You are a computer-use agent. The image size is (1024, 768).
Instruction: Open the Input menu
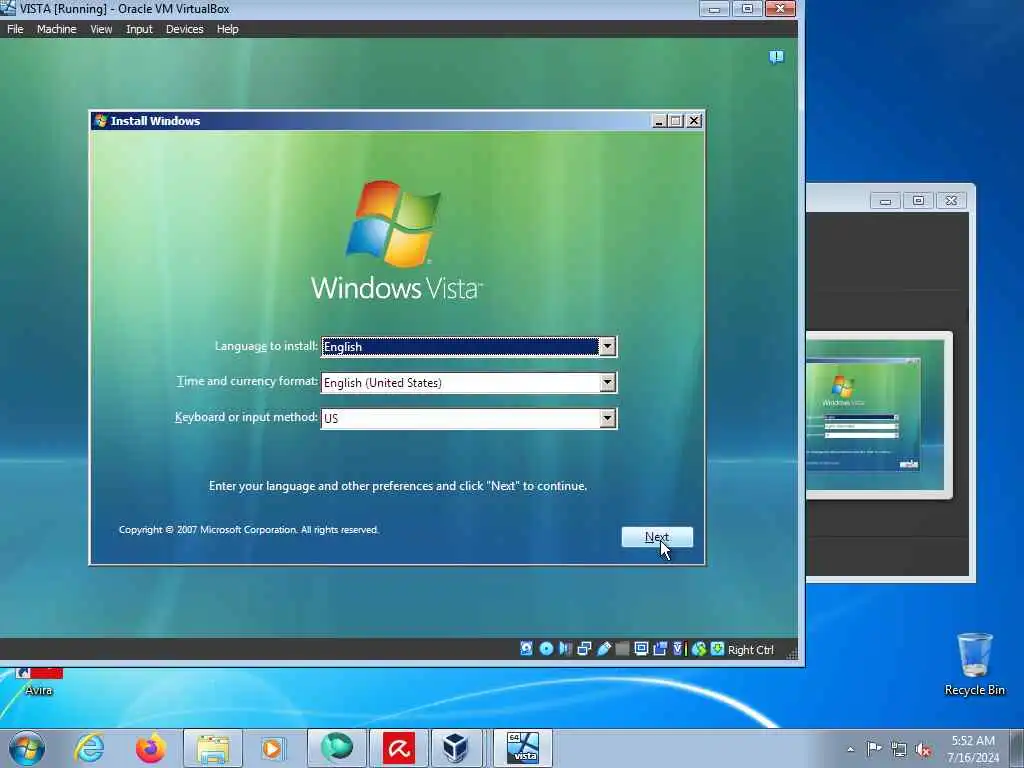click(x=139, y=29)
